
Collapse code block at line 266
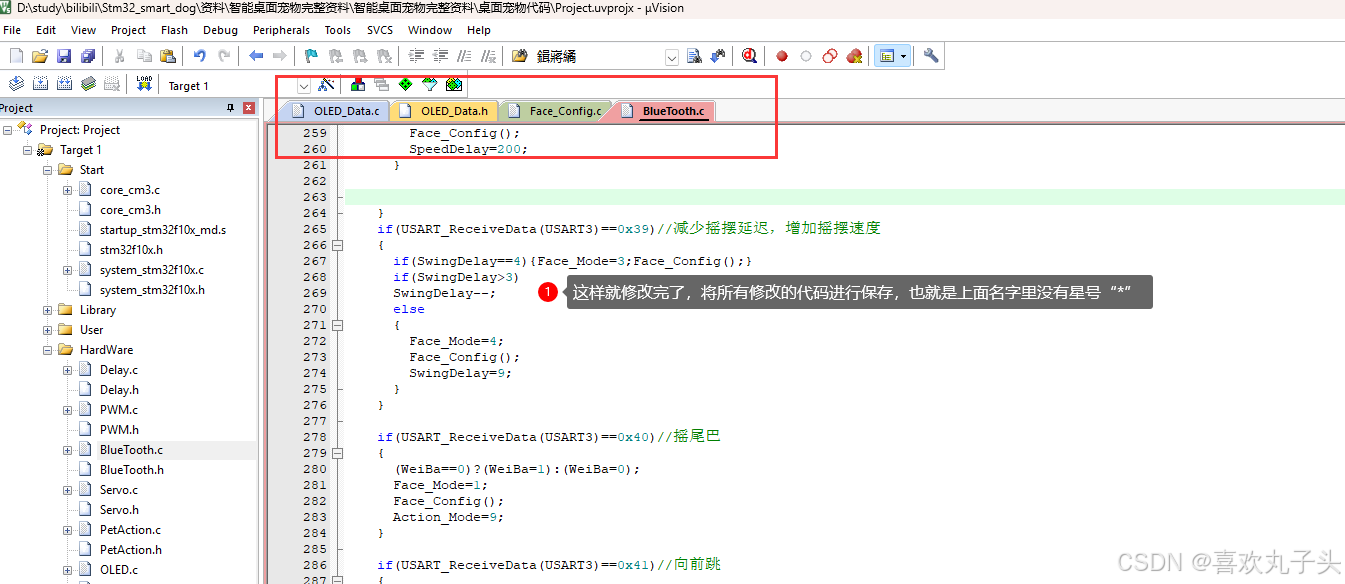tap(338, 245)
